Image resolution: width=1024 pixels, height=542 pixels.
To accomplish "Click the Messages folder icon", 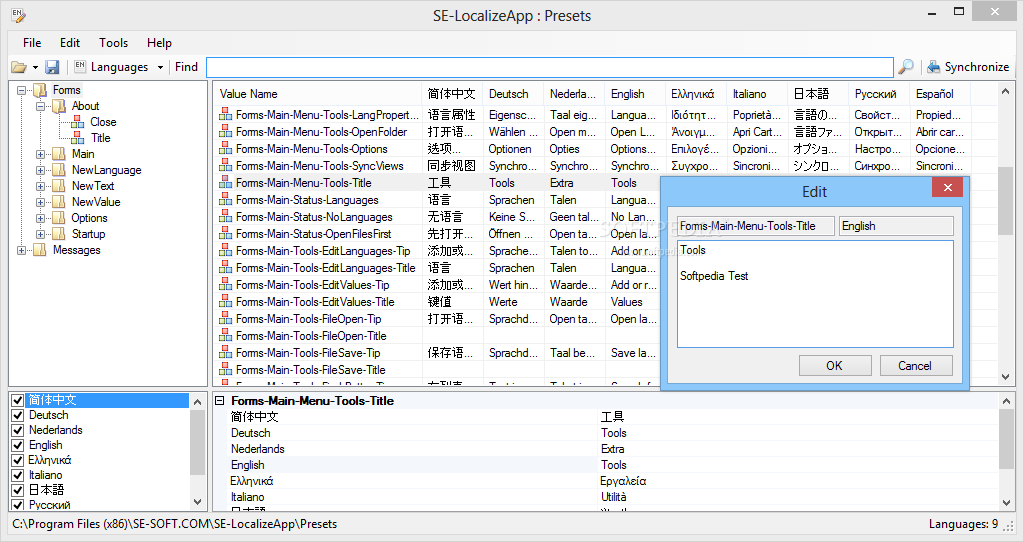I will 40,250.
